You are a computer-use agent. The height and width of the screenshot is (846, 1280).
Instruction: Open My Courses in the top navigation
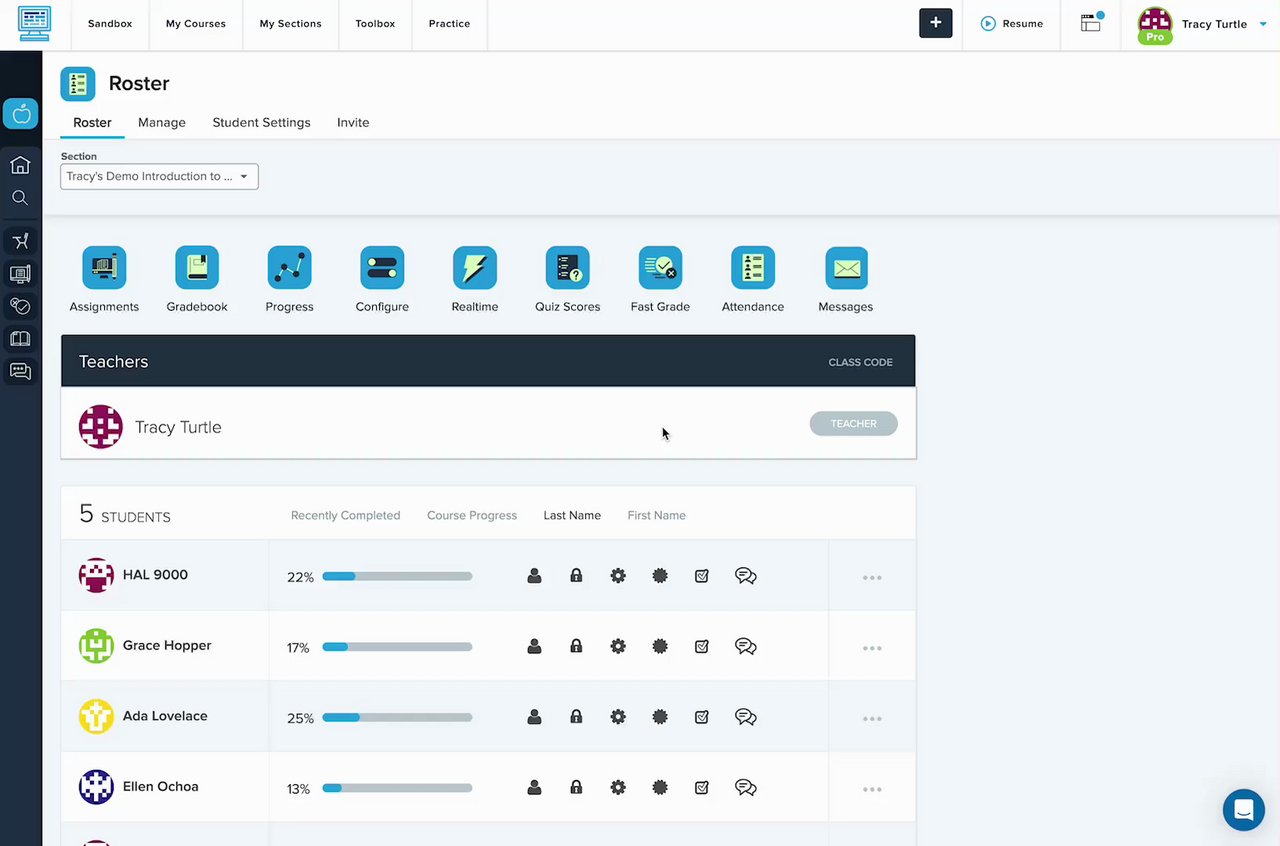coord(196,24)
